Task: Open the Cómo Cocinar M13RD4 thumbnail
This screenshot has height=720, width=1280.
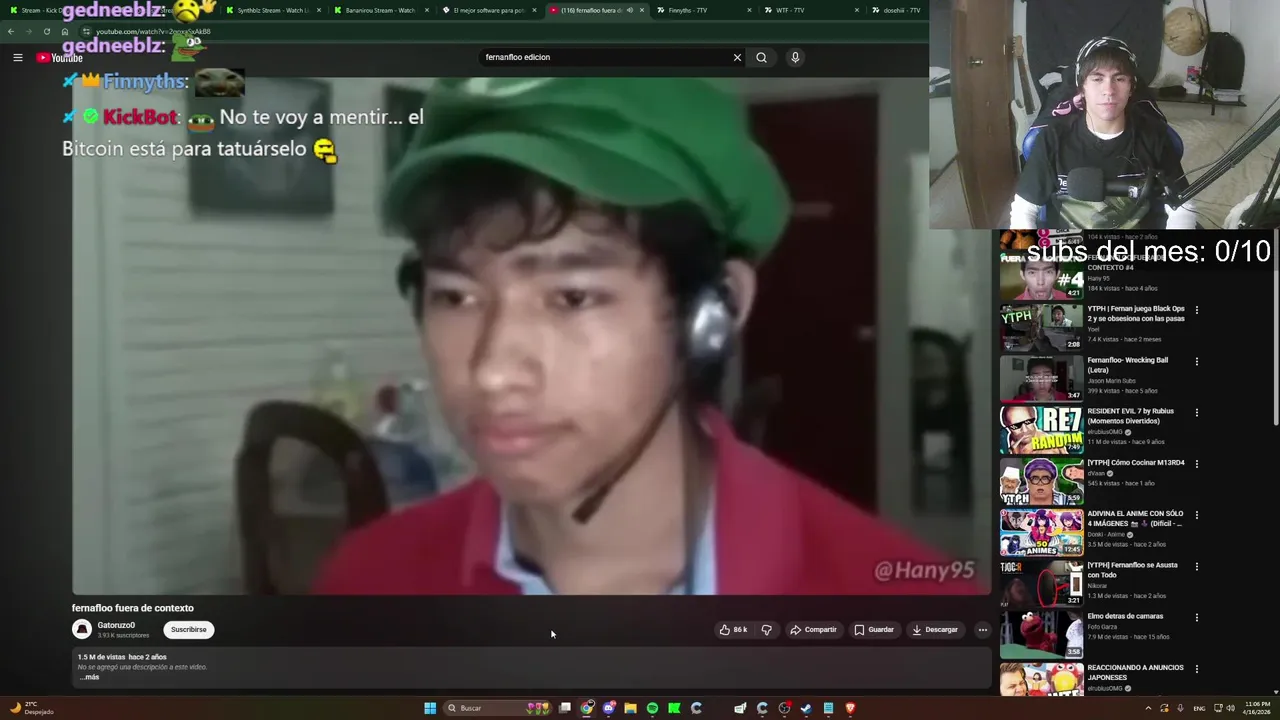Action: tap(1041, 481)
